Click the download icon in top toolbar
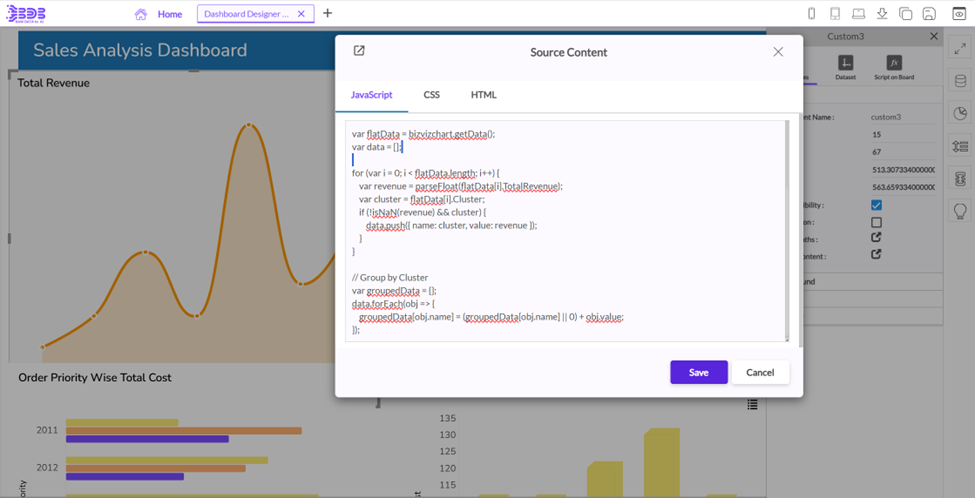The width and height of the screenshot is (975, 498). (x=882, y=14)
